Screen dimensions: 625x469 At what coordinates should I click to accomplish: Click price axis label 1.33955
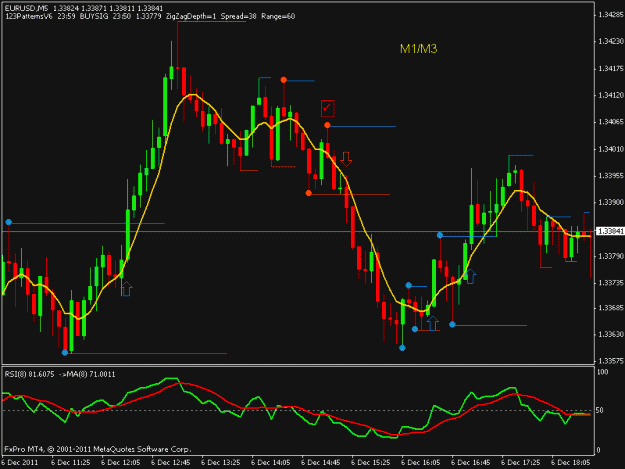pyautogui.click(x=611, y=176)
